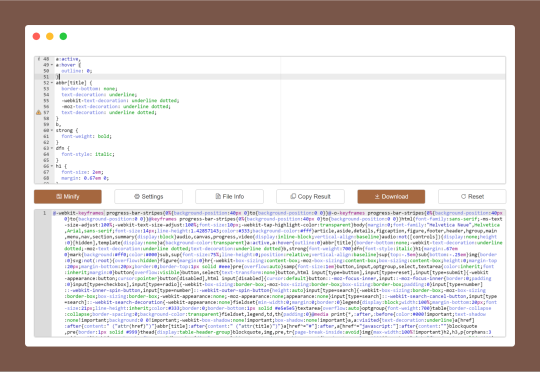540x372 pixels.
Task: Click the warning icon on line 57
Action: [39, 113]
